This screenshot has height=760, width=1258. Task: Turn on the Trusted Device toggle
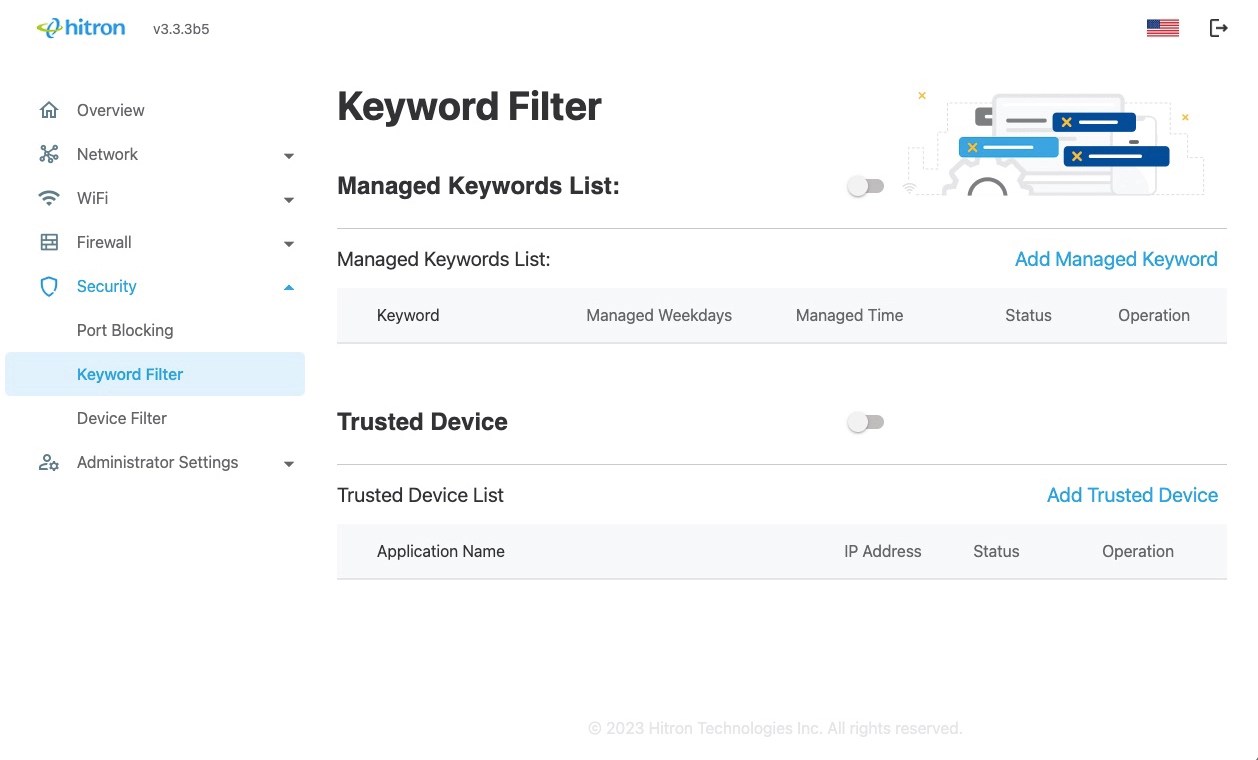(865, 422)
